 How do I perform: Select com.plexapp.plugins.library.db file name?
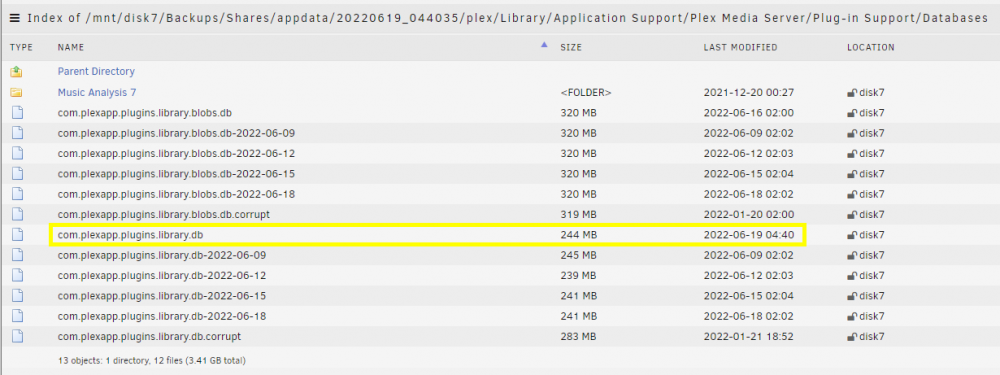coord(130,235)
